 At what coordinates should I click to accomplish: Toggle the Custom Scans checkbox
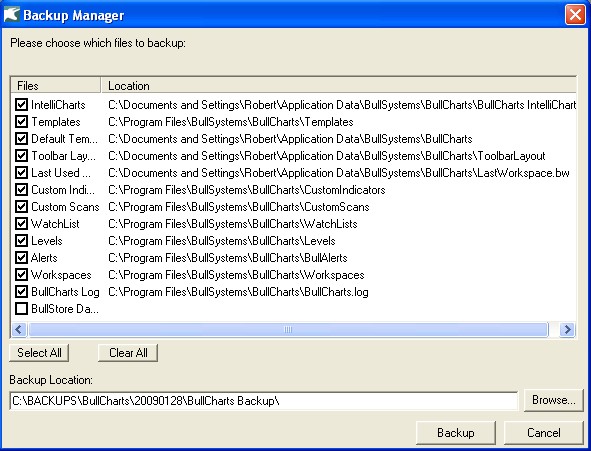tap(21, 206)
